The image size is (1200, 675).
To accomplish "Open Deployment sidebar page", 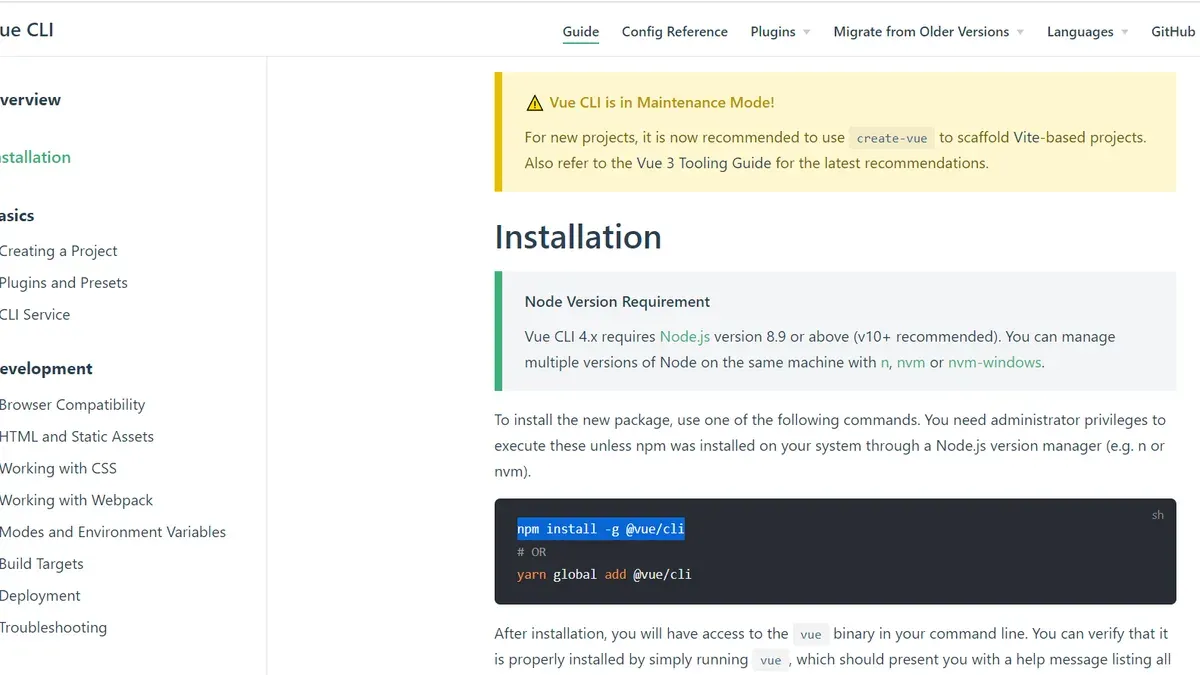I will [40, 596].
